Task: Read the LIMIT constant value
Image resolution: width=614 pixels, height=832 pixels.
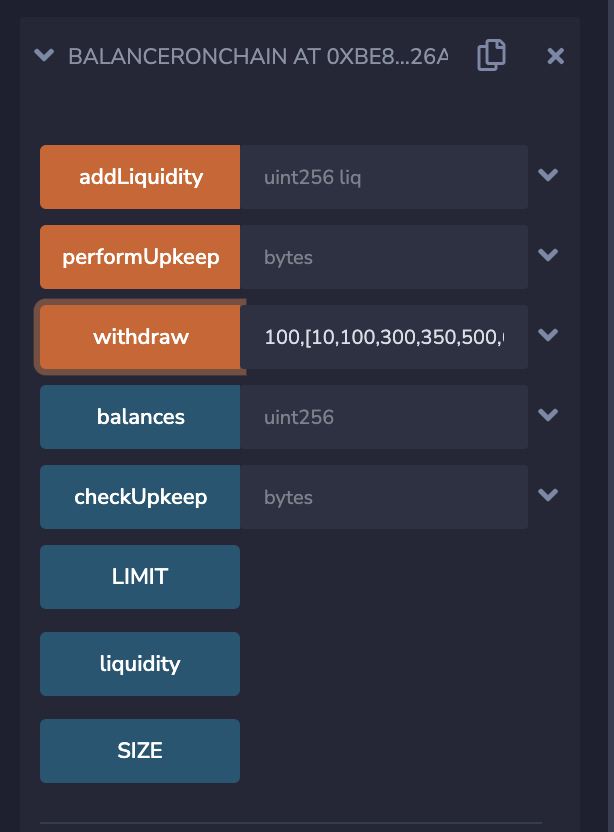Action: click(x=139, y=576)
